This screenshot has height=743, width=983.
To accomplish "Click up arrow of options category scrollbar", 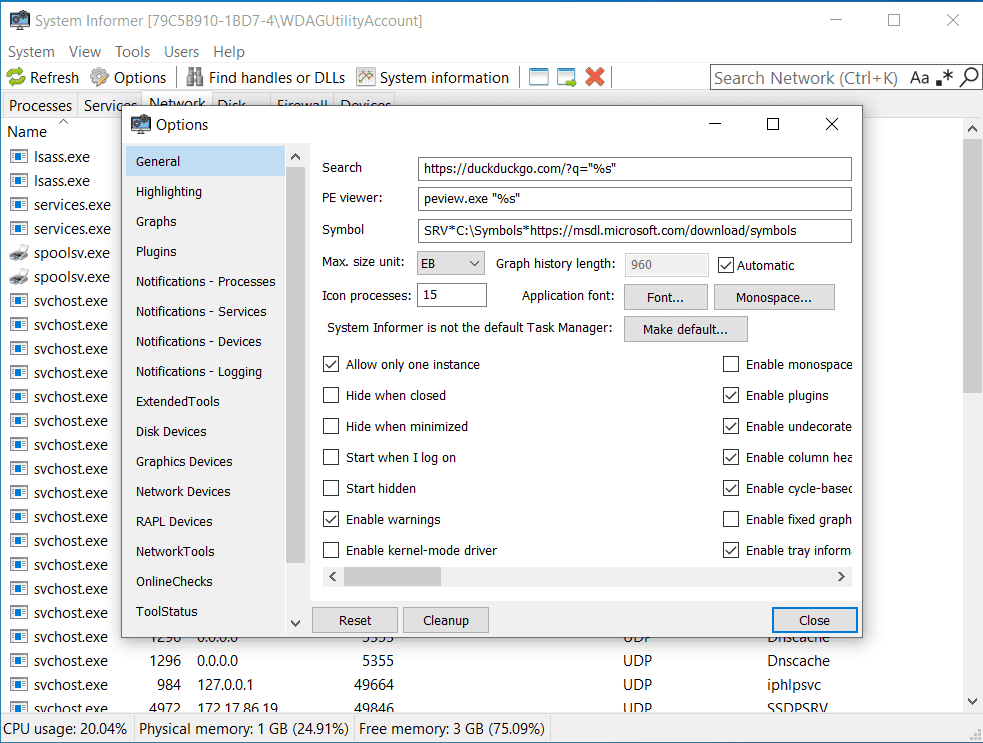I will click(295, 157).
